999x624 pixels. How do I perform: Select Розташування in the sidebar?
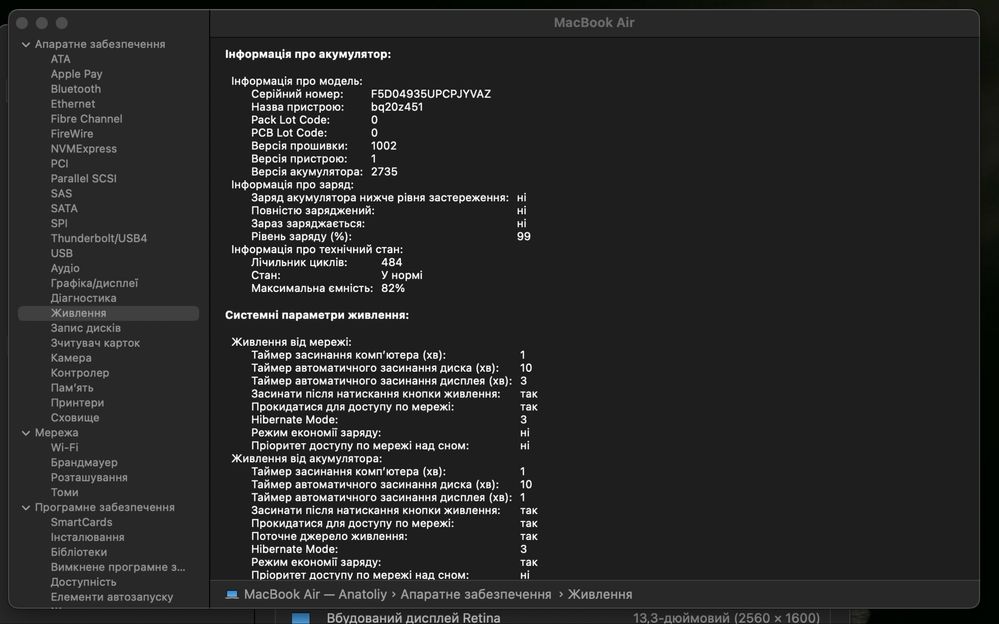click(x=89, y=477)
